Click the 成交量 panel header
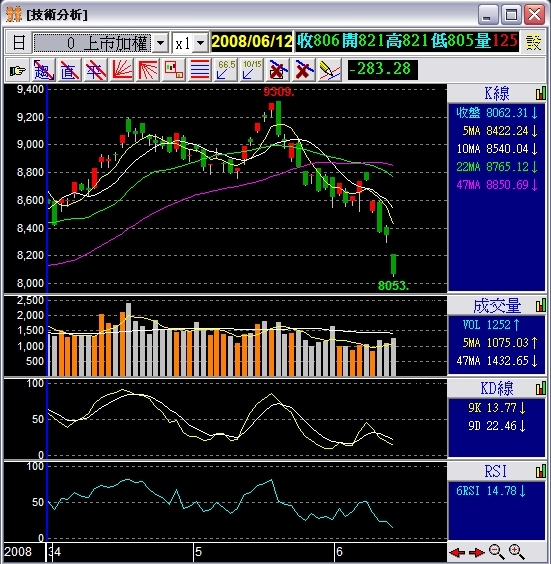The height and width of the screenshot is (564, 551). tap(497, 306)
